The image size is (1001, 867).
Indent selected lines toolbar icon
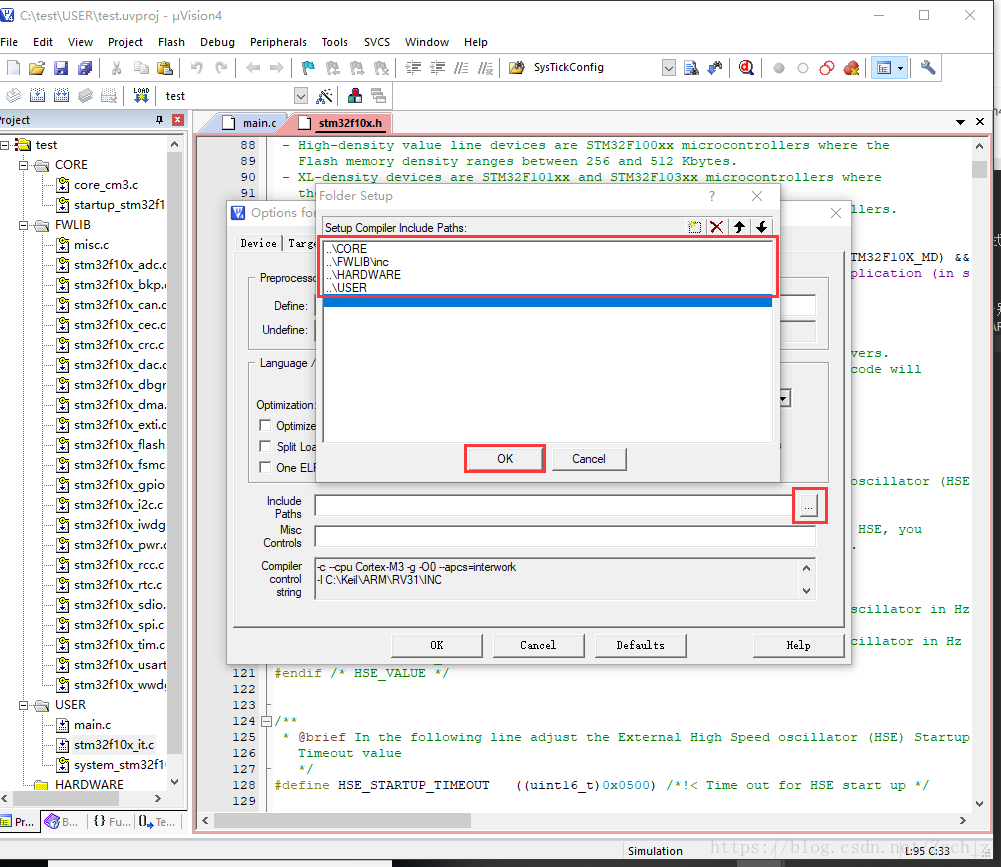coord(413,68)
